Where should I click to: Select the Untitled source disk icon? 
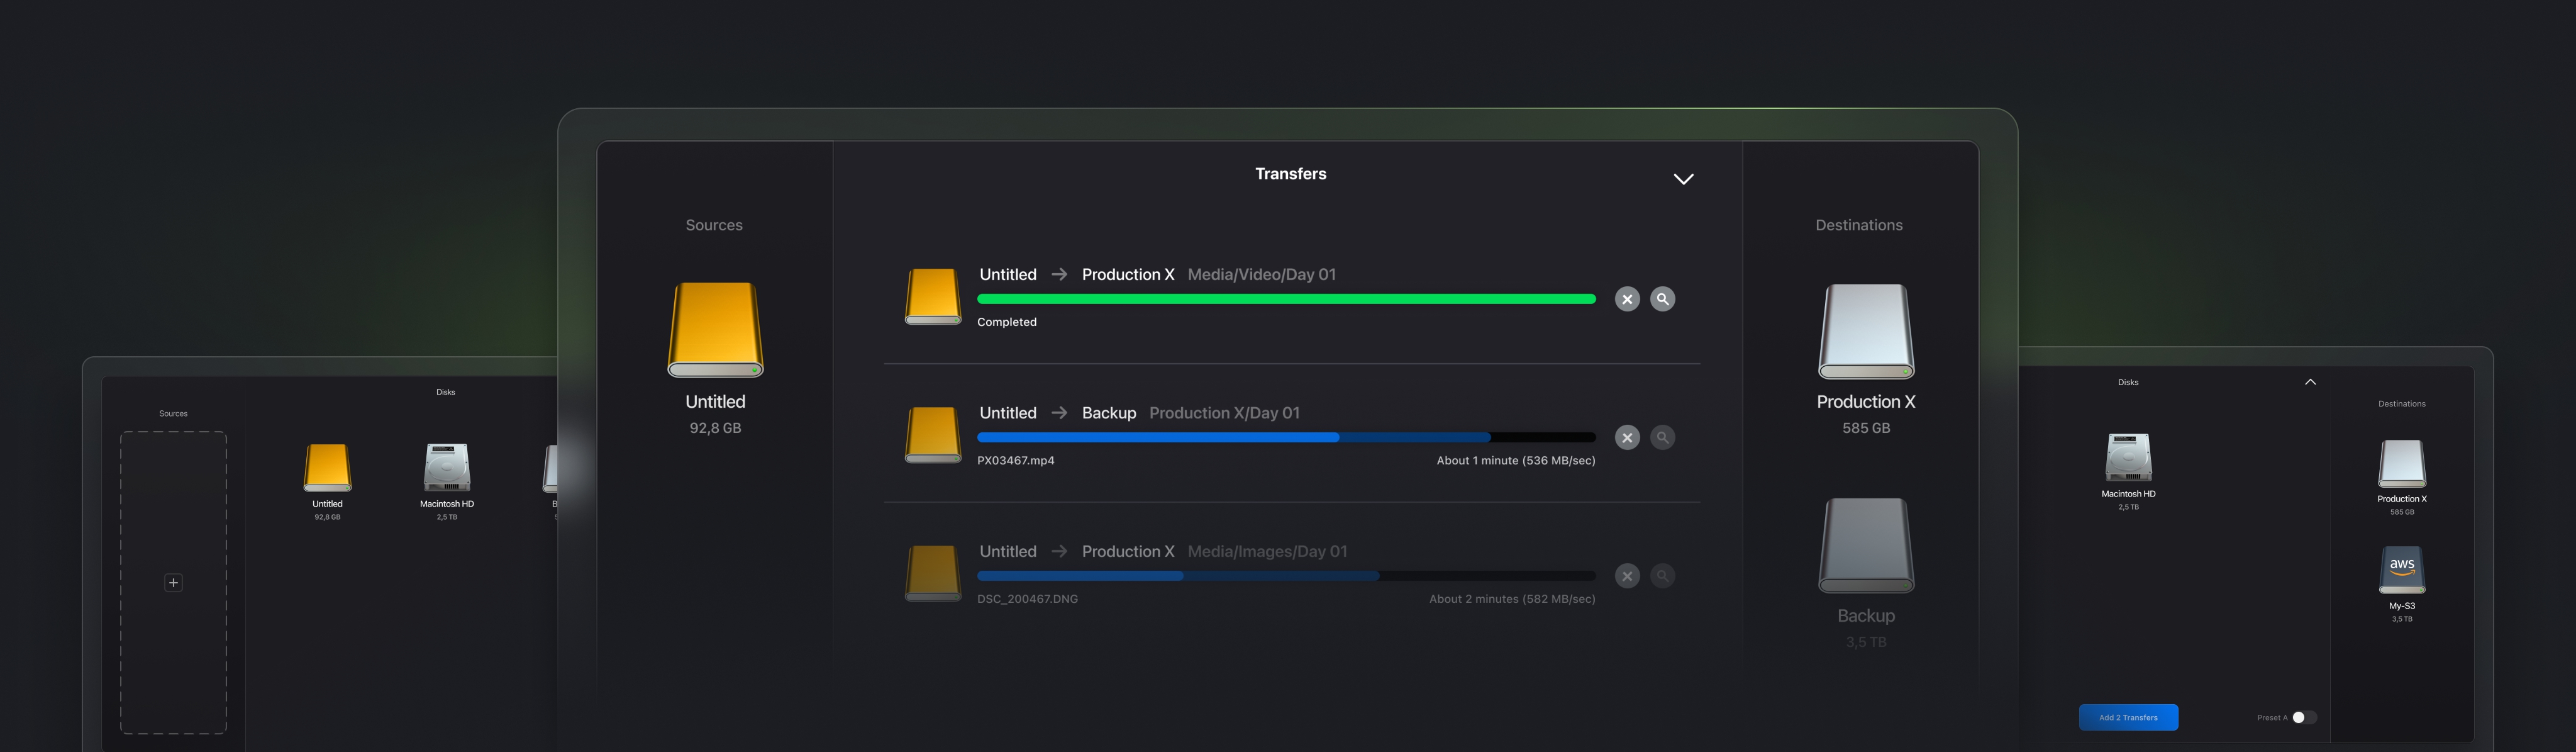click(714, 330)
